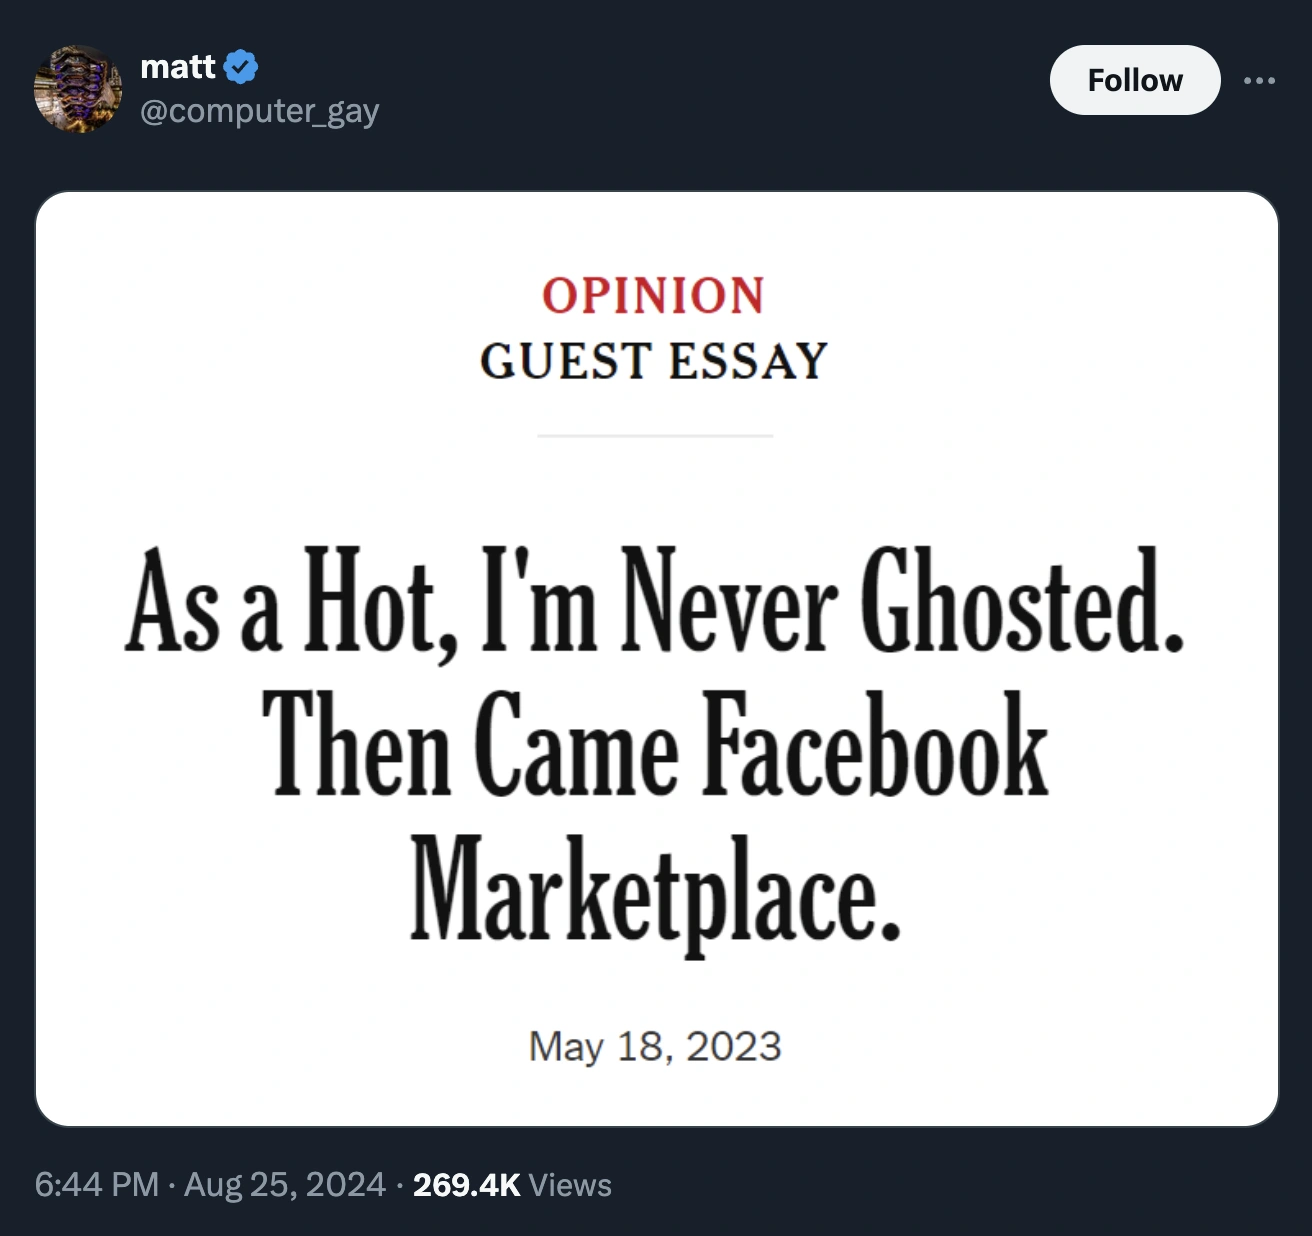
Task: Click the red OPINION label
Action: (654, 296)
